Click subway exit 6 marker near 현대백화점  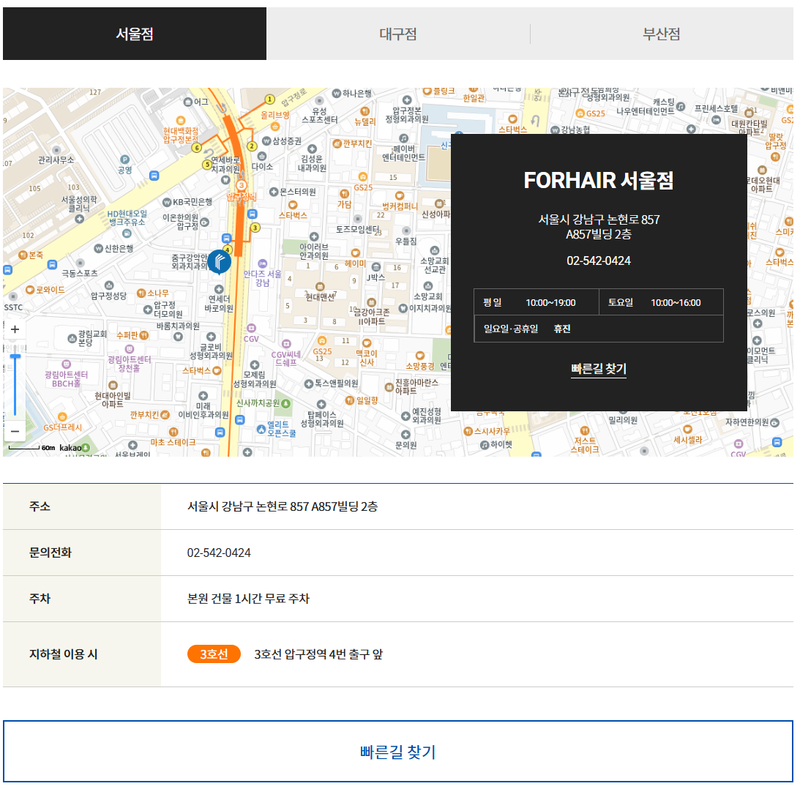pyautogui.click(x=196, y=148)
